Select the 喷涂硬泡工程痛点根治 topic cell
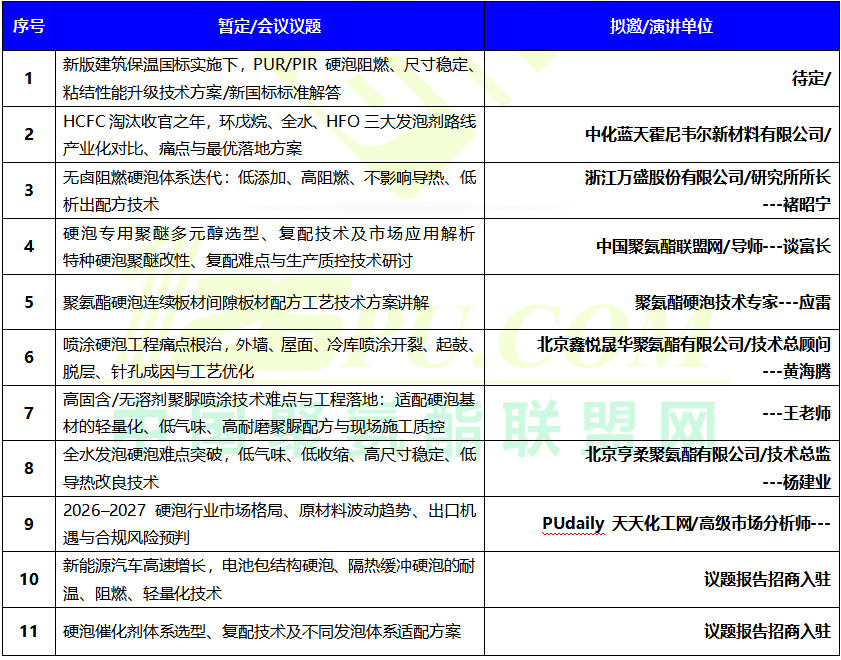 [270, 358]
